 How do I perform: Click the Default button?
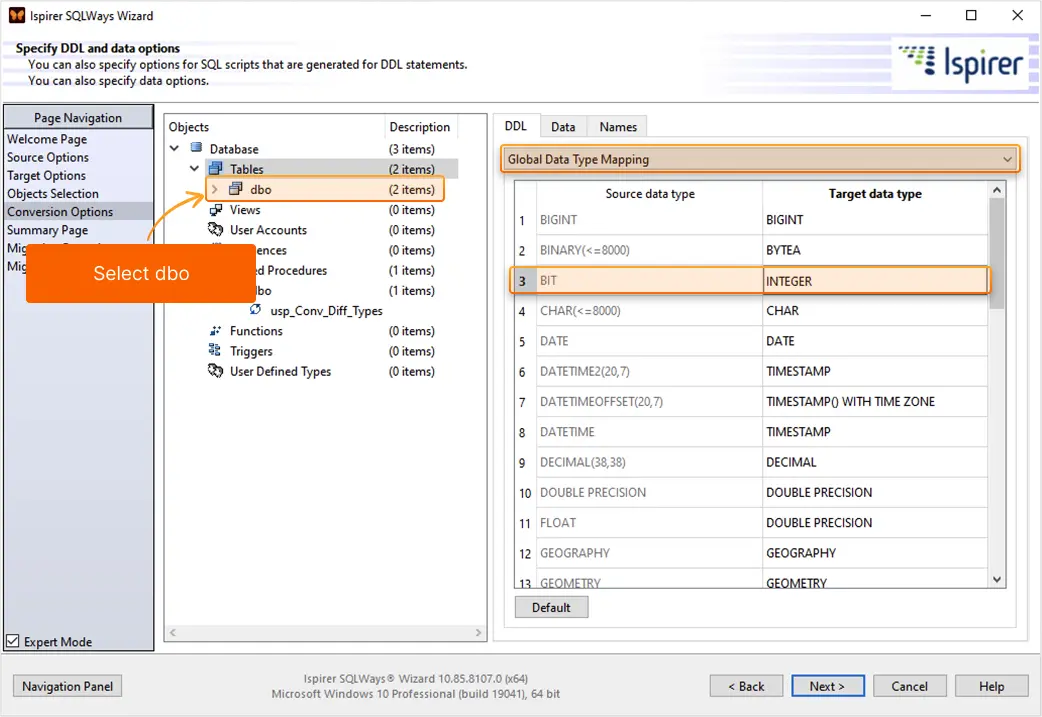coord(551,607)
